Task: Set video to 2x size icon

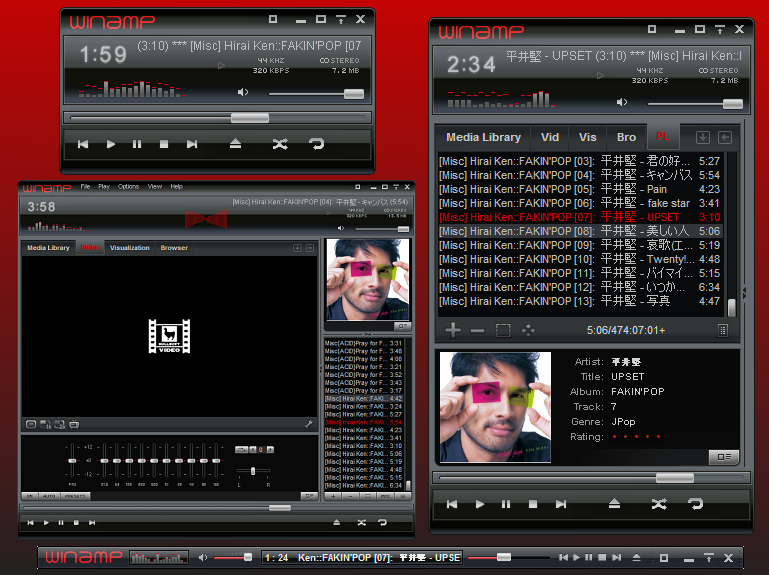Action: click(60, 424)
